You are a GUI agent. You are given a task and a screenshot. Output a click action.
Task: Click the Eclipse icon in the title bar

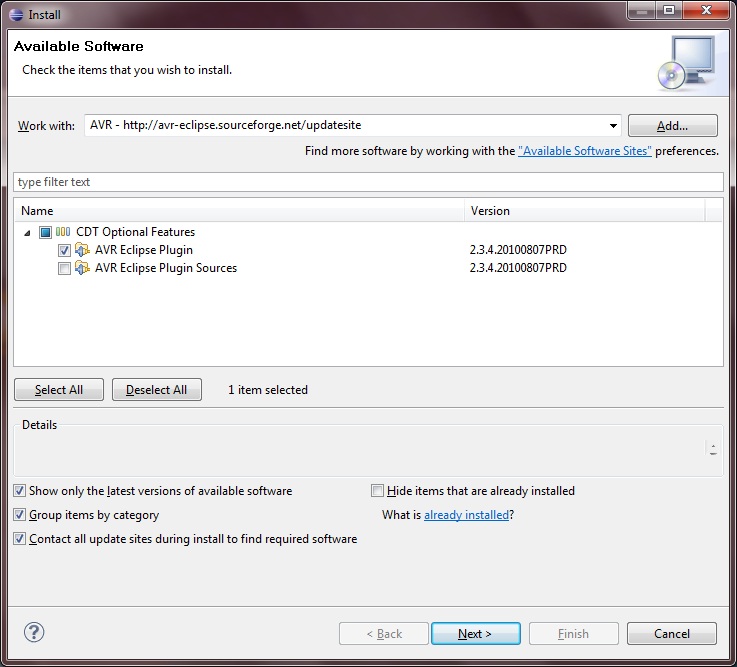pyautogui.click(x=16, y=15)
